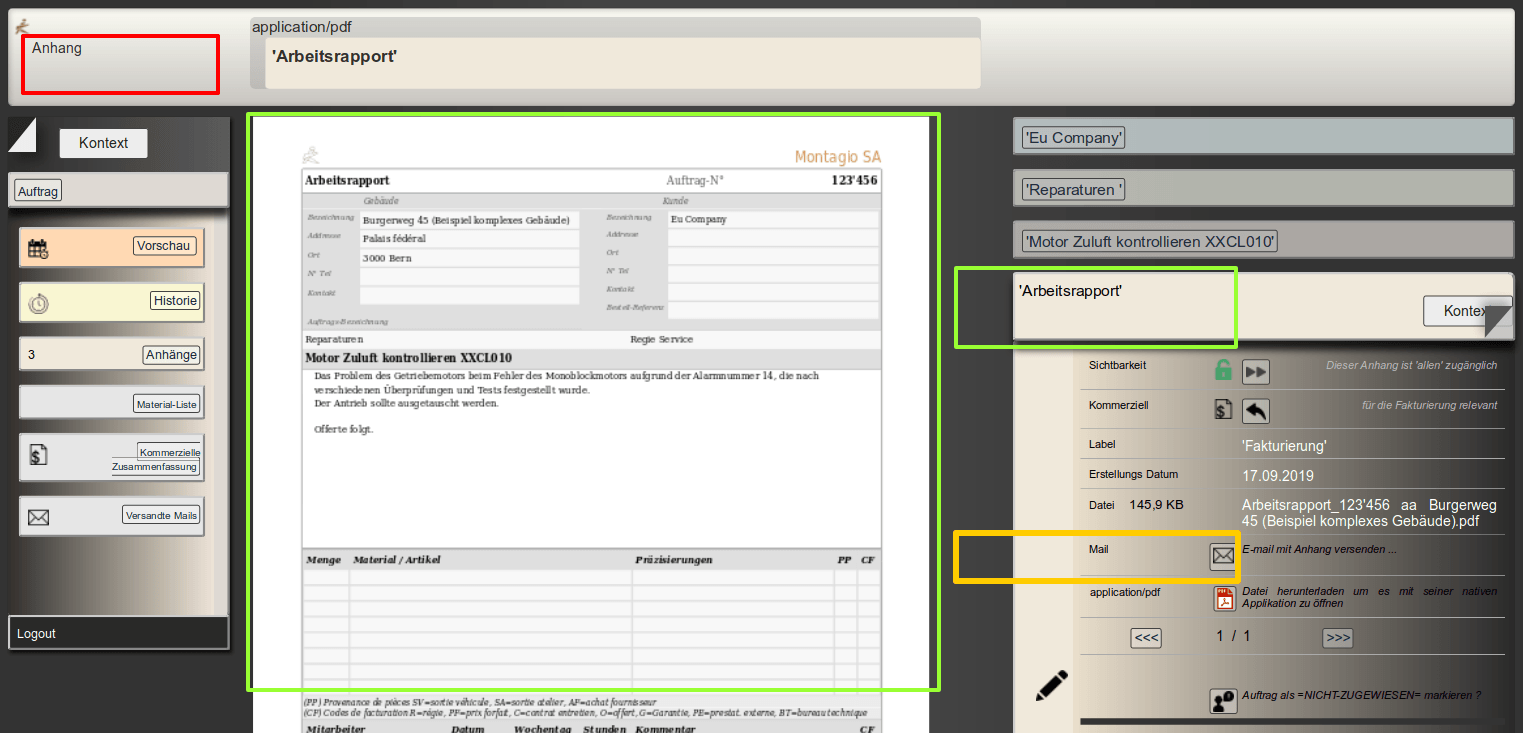The image size is (1523, 733).
Task: Click the envelope icon beside Versandte Mails
Action: [38, 517]
